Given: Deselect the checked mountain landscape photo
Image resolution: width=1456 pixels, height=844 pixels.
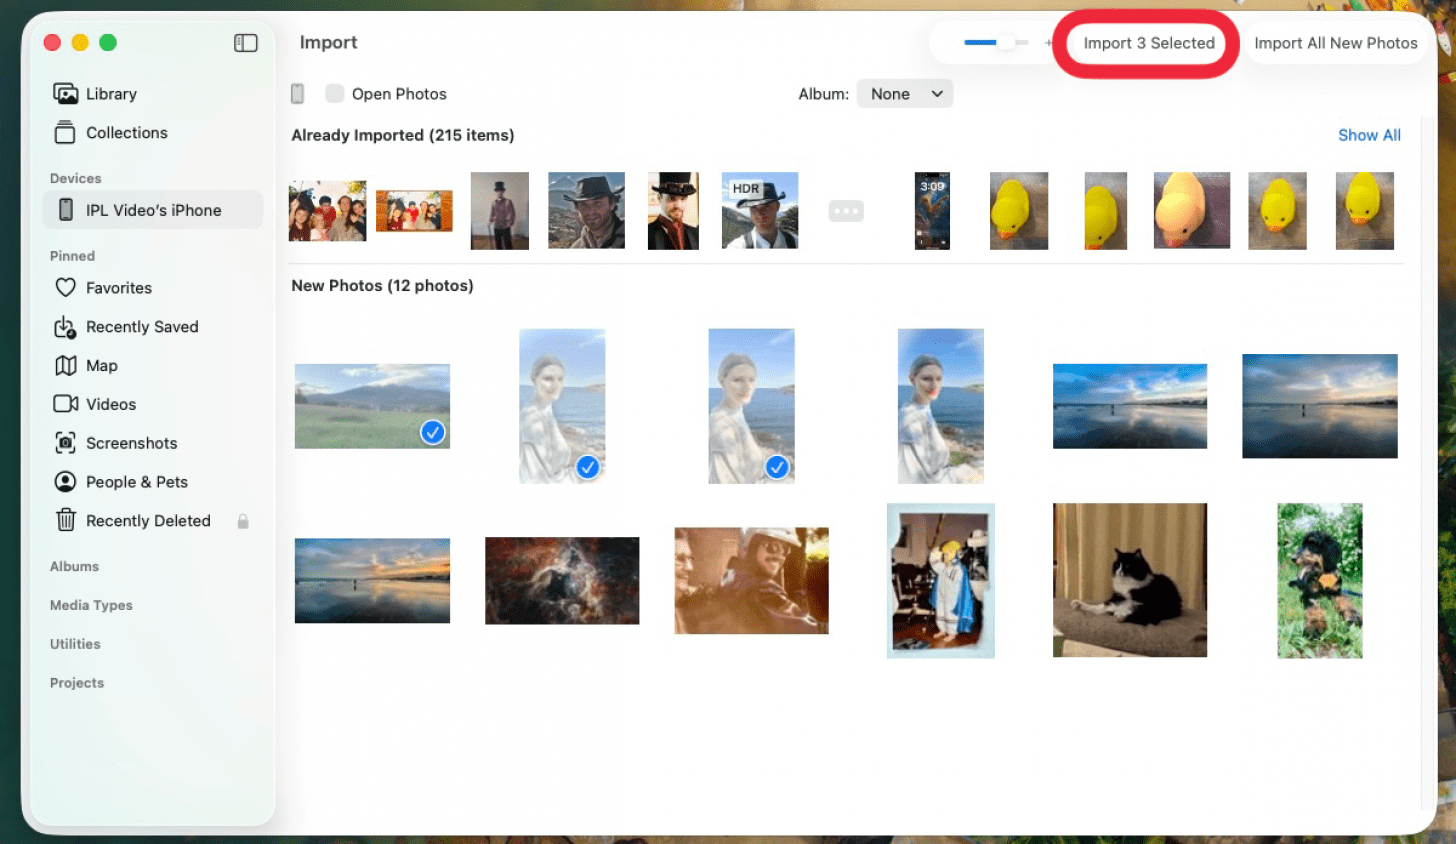Looking at the screenshot, I should (x=432, y=432).
